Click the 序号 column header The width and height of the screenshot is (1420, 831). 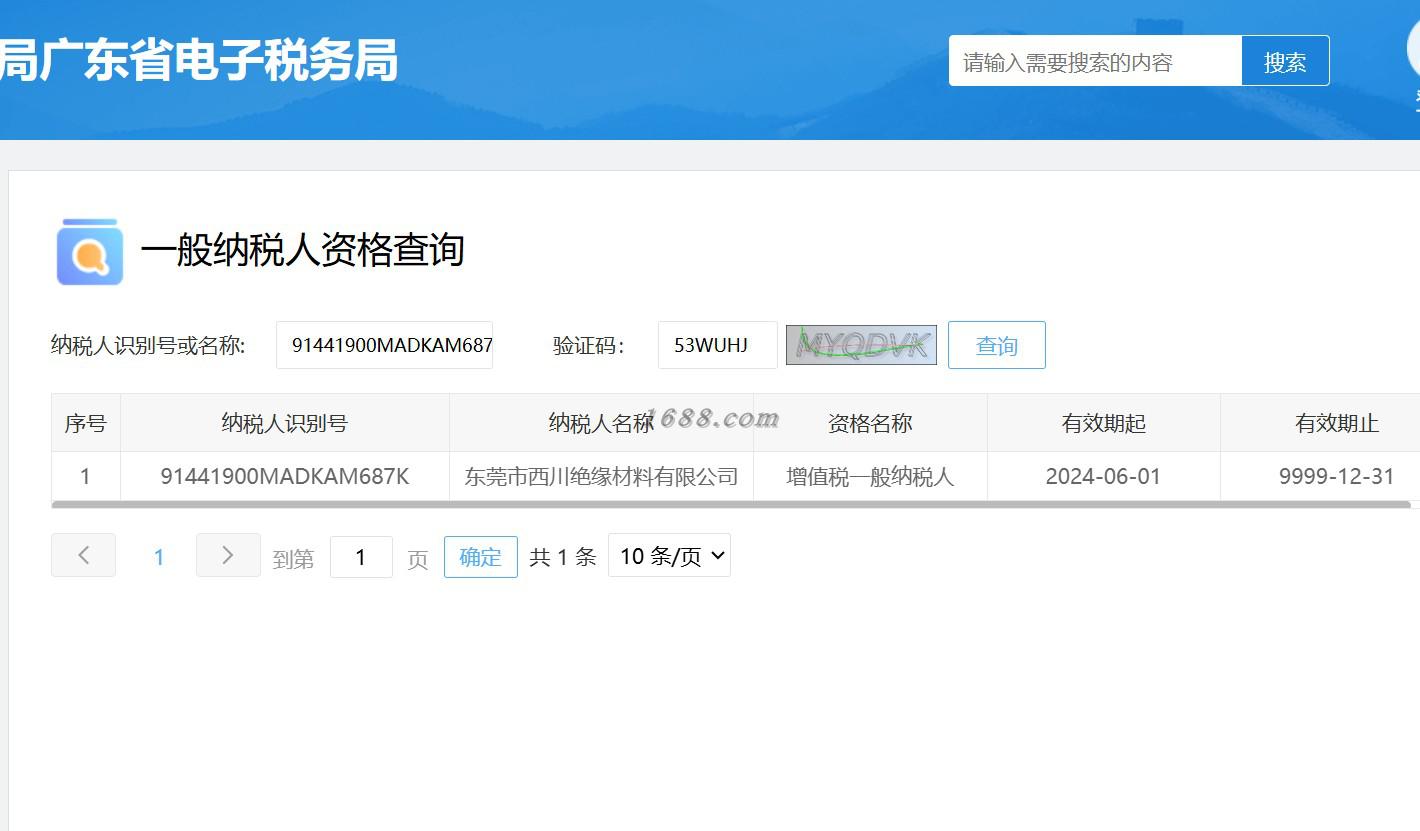[x=86, y=423]
